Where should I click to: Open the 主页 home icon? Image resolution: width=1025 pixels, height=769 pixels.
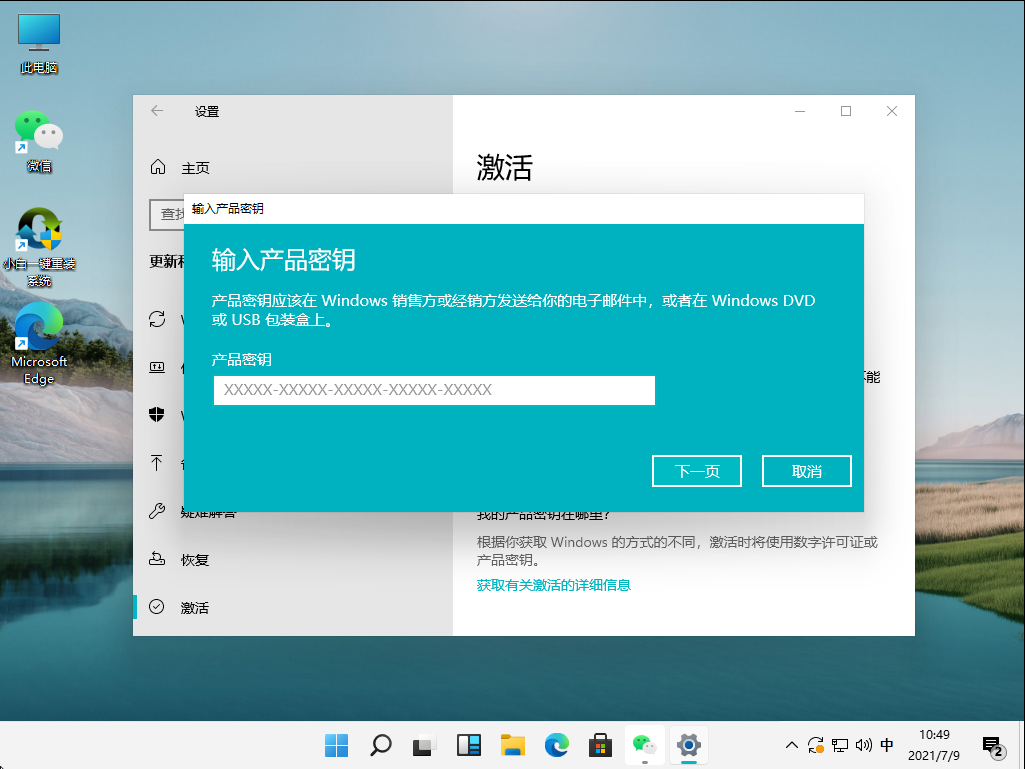click(157, 167)
